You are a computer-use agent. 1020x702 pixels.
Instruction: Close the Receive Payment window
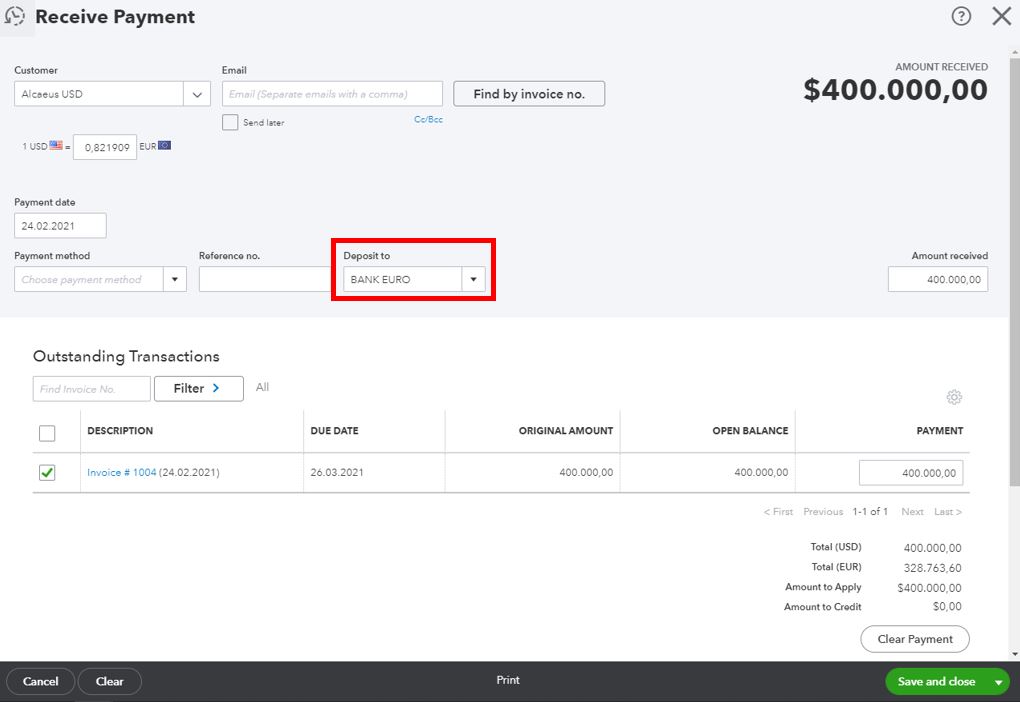point(1001,16)
